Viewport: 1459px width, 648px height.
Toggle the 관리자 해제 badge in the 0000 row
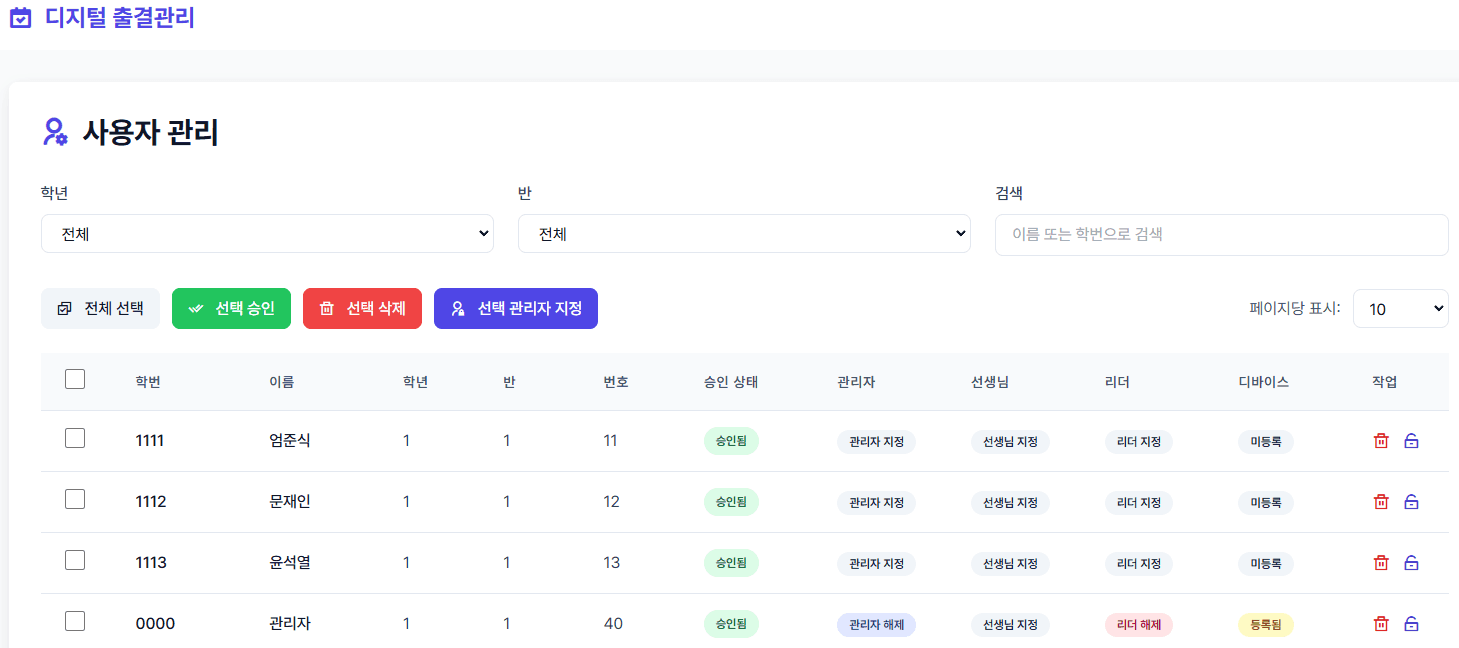coord(876,625)
